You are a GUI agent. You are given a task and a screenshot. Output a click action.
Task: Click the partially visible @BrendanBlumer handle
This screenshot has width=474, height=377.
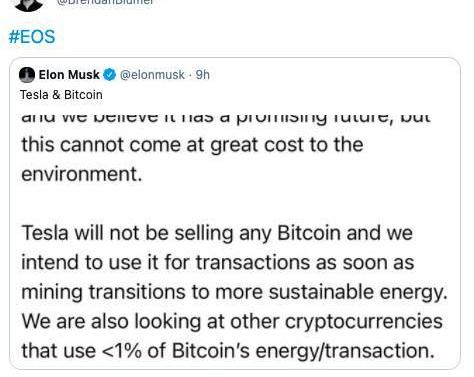pyautogui.click(x=105, y=2)
